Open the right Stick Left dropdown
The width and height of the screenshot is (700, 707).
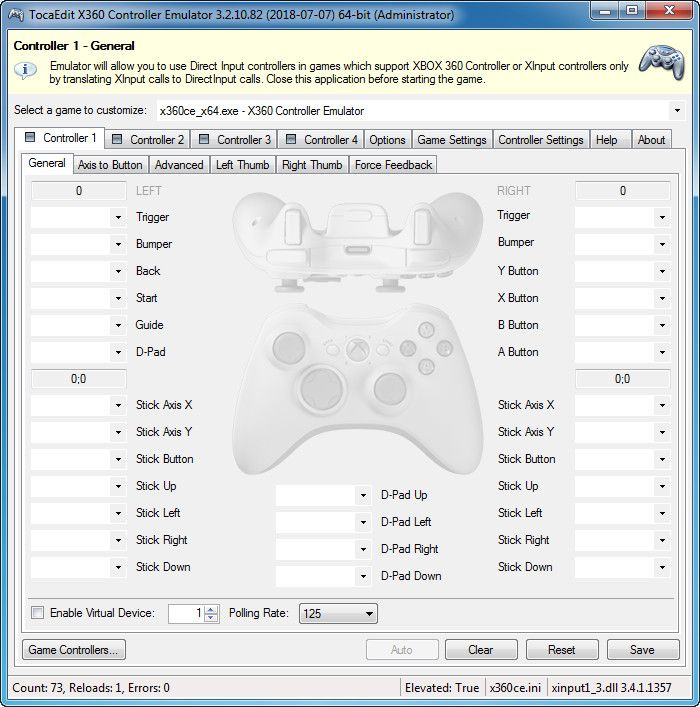pos(662,513)
